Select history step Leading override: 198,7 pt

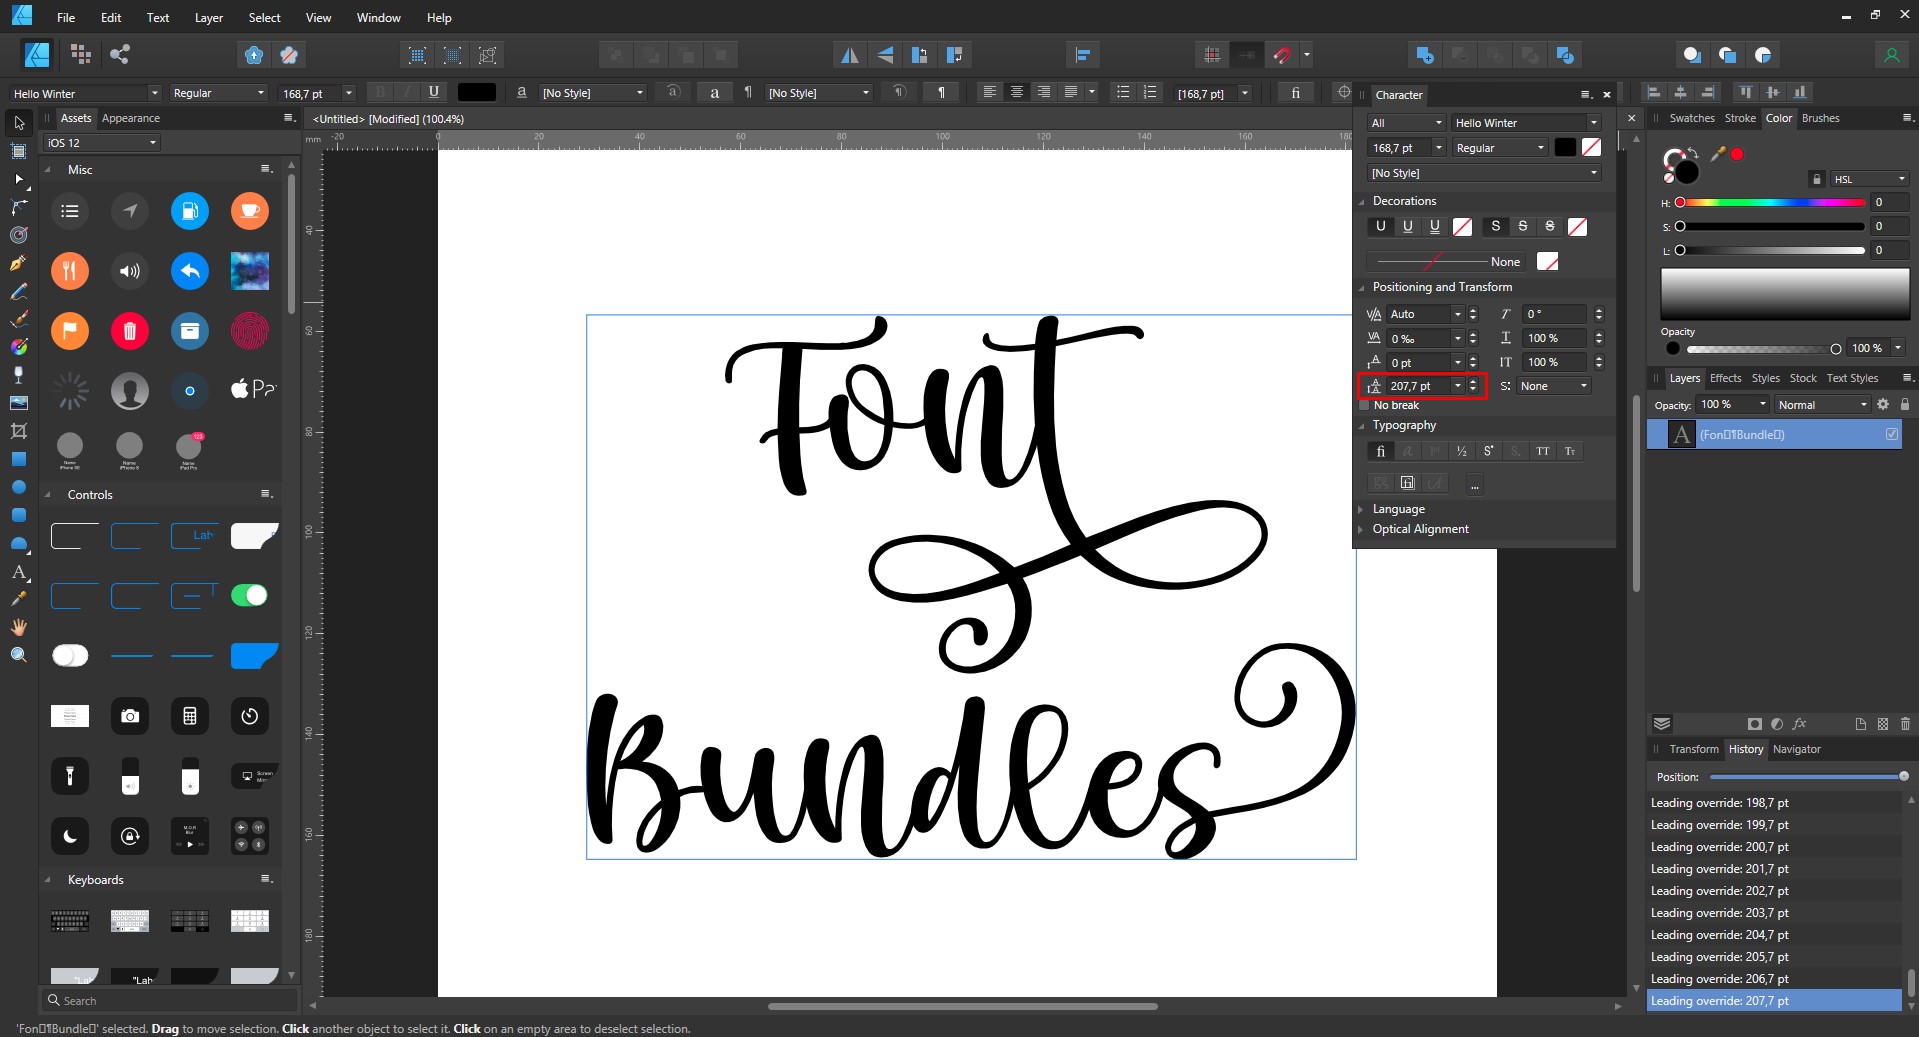[x=1774, y=803]
